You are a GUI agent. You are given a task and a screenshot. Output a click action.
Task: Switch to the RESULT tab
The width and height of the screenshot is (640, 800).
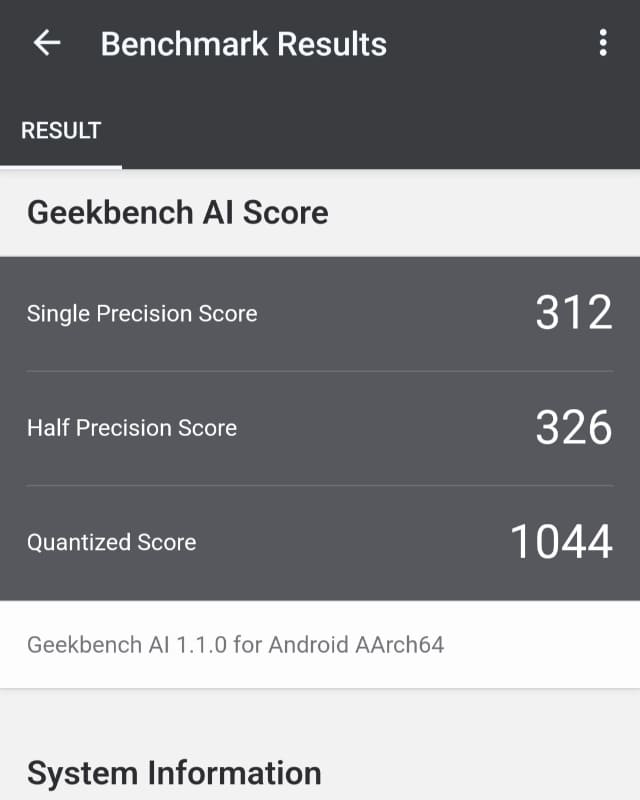pos(60,130)
